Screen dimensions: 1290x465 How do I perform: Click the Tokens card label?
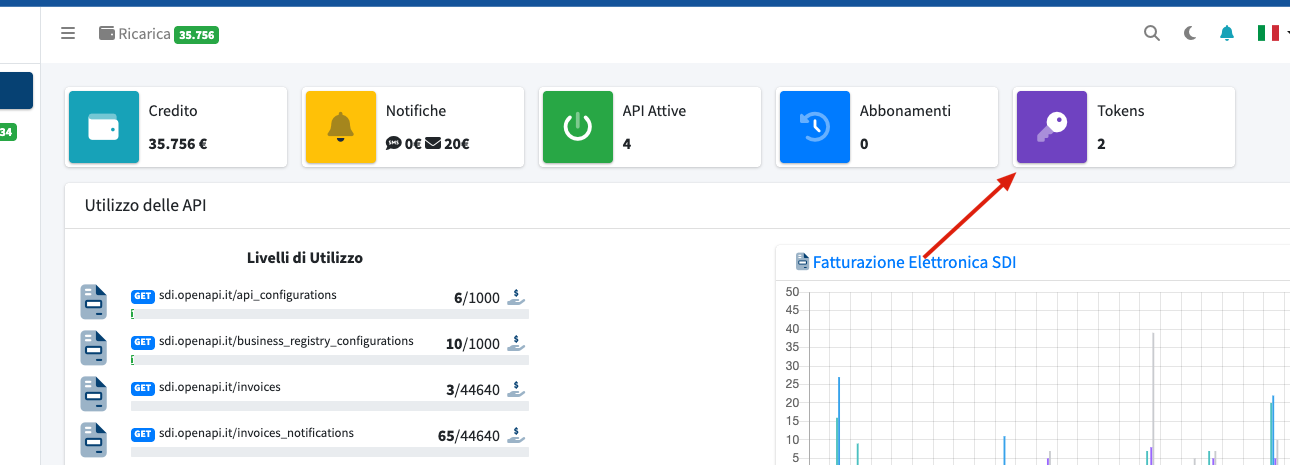click(1120, 111)
